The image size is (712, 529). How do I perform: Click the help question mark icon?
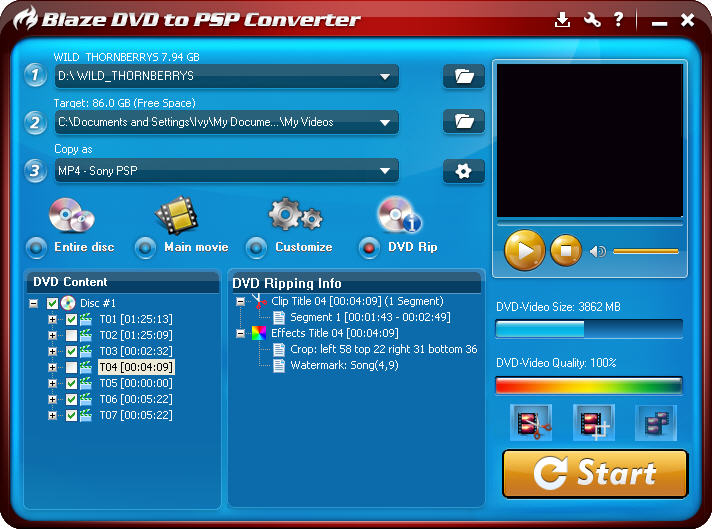pos(619,20)
